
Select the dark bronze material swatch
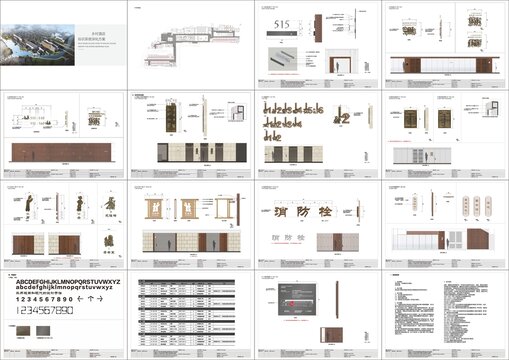click(x=23, y=331)
